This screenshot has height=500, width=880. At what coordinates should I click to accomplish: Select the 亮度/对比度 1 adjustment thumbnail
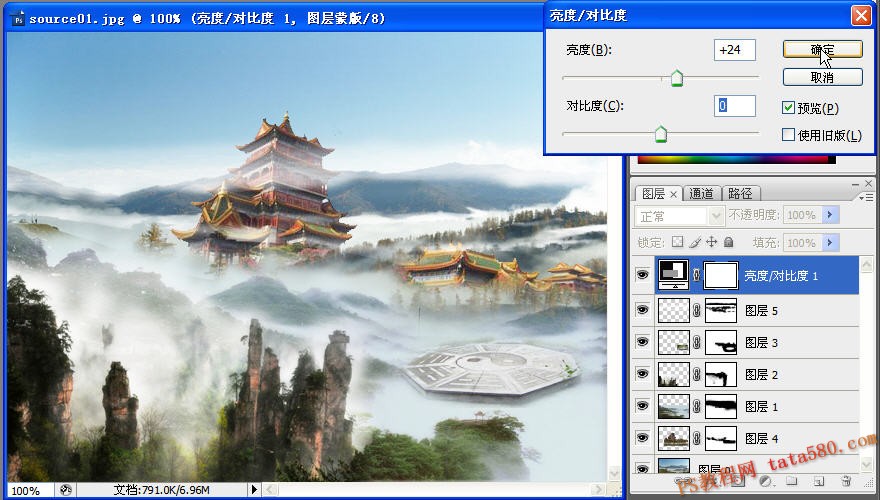(x=673, y=275)
